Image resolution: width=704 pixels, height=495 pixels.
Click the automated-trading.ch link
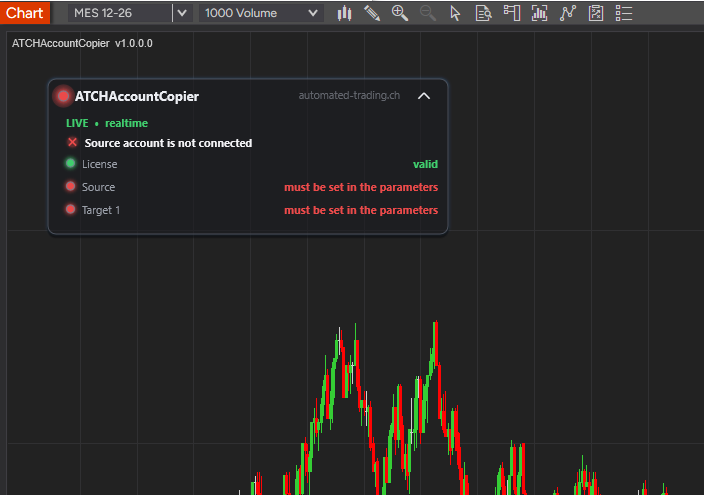[349, 95]
